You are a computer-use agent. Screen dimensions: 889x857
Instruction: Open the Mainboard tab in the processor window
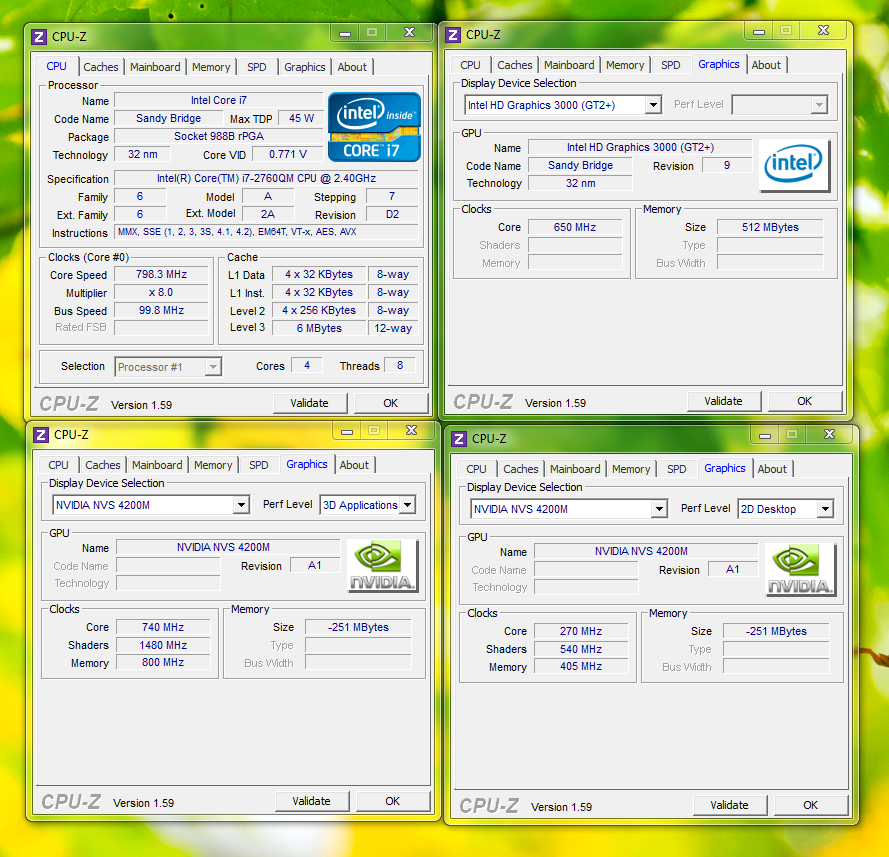coord(155,67)
